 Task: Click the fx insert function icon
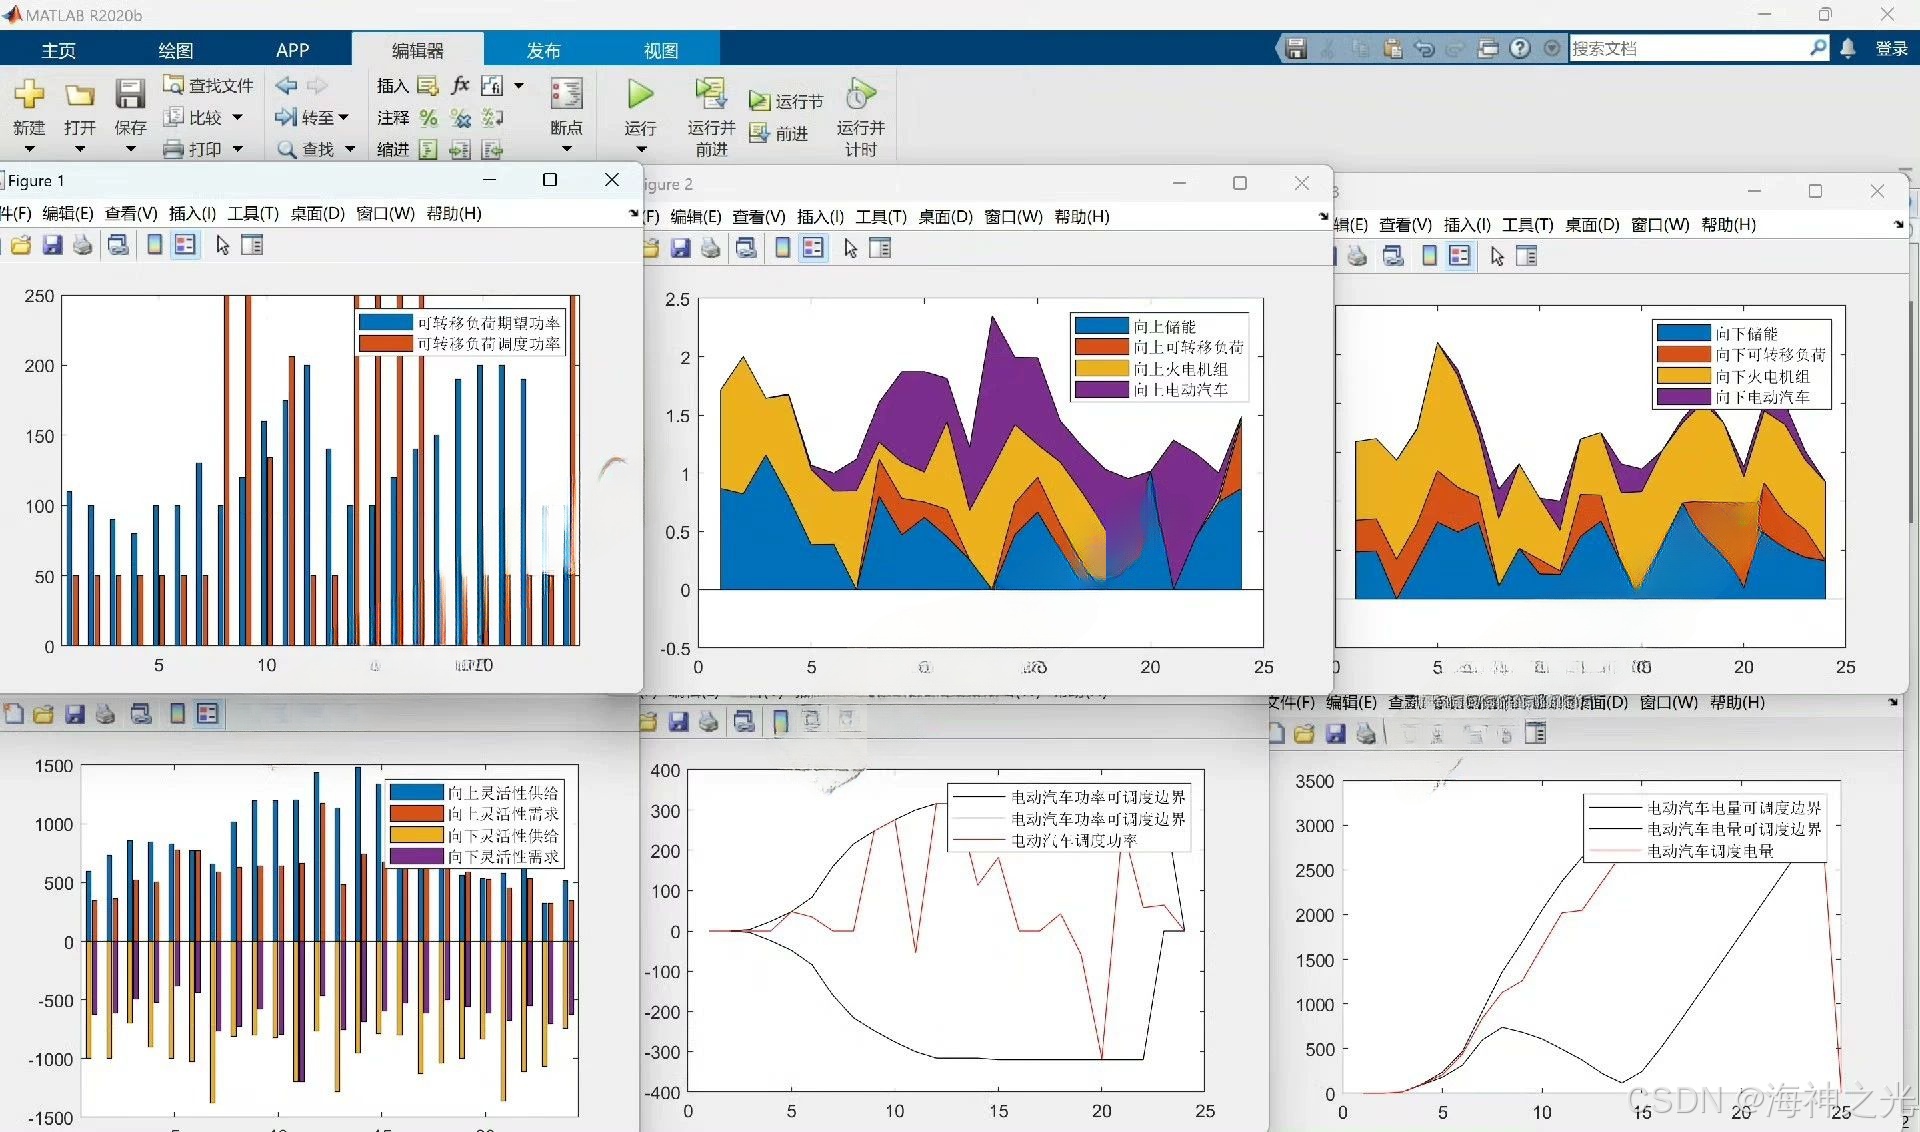pyautogui.click(x=461, y=86)
